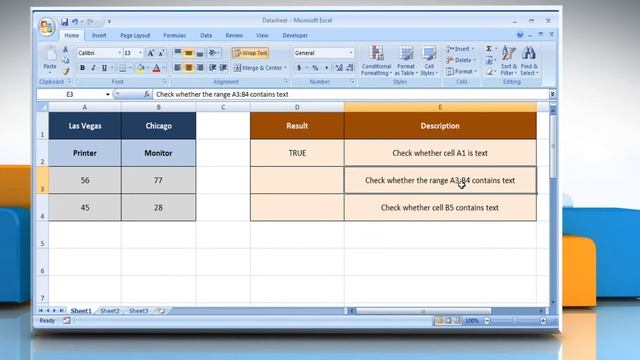The height and width of the screenshot is (360, 640).
Task: Align text right in cell
Action: 200,67
